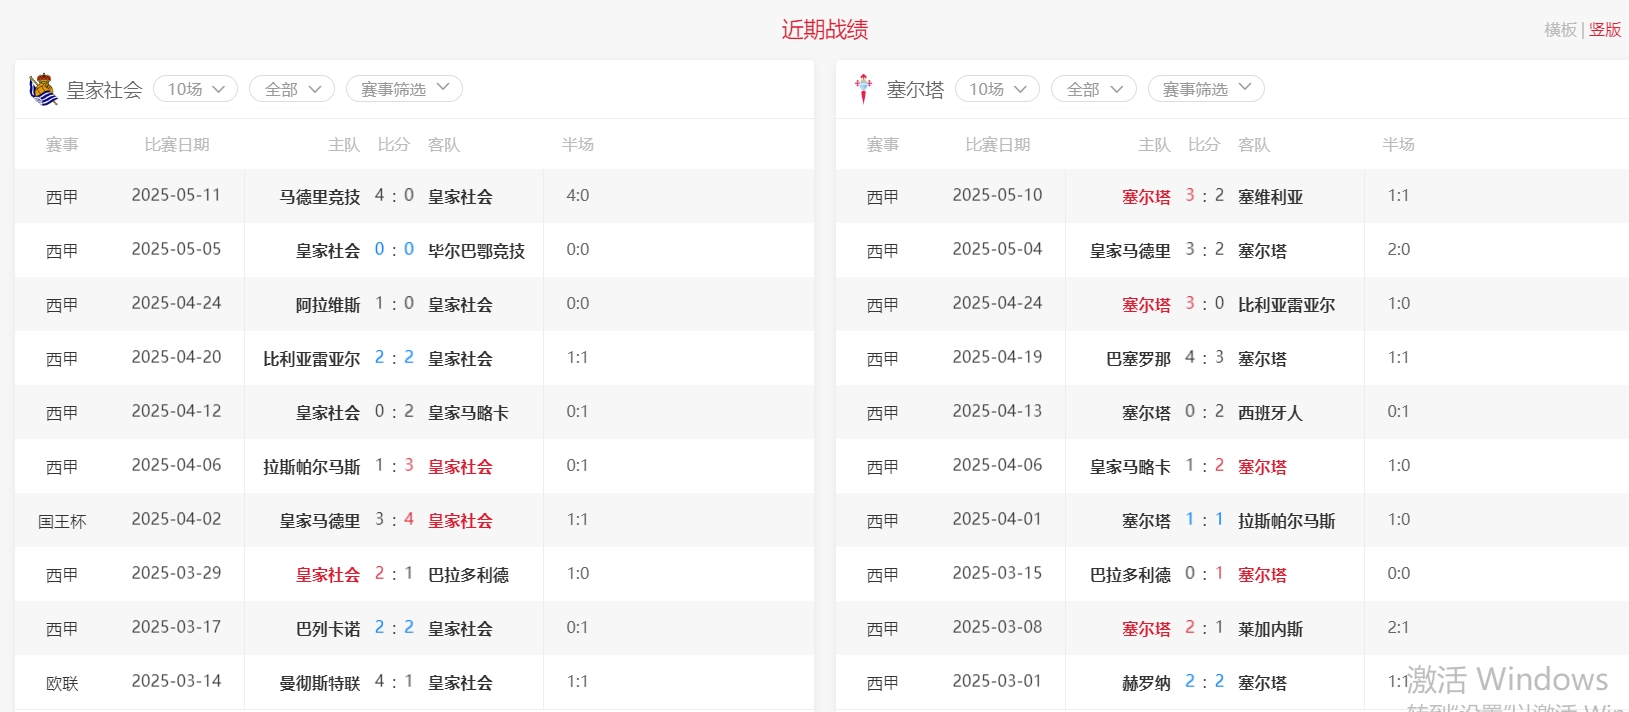Viewport: 1629px width, 712px height.
Task: Select 塞维利亚 away team name
Action: click(1270, 197)
